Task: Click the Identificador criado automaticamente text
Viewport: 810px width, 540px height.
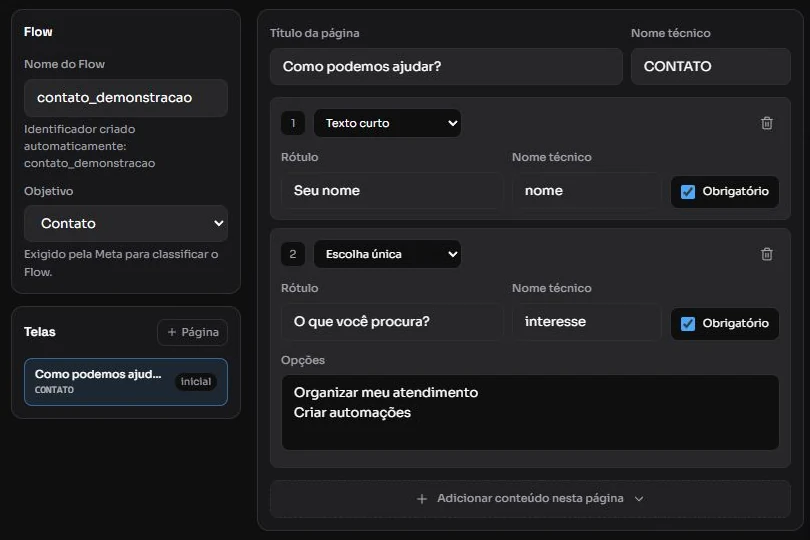Action: pos(89,146)
